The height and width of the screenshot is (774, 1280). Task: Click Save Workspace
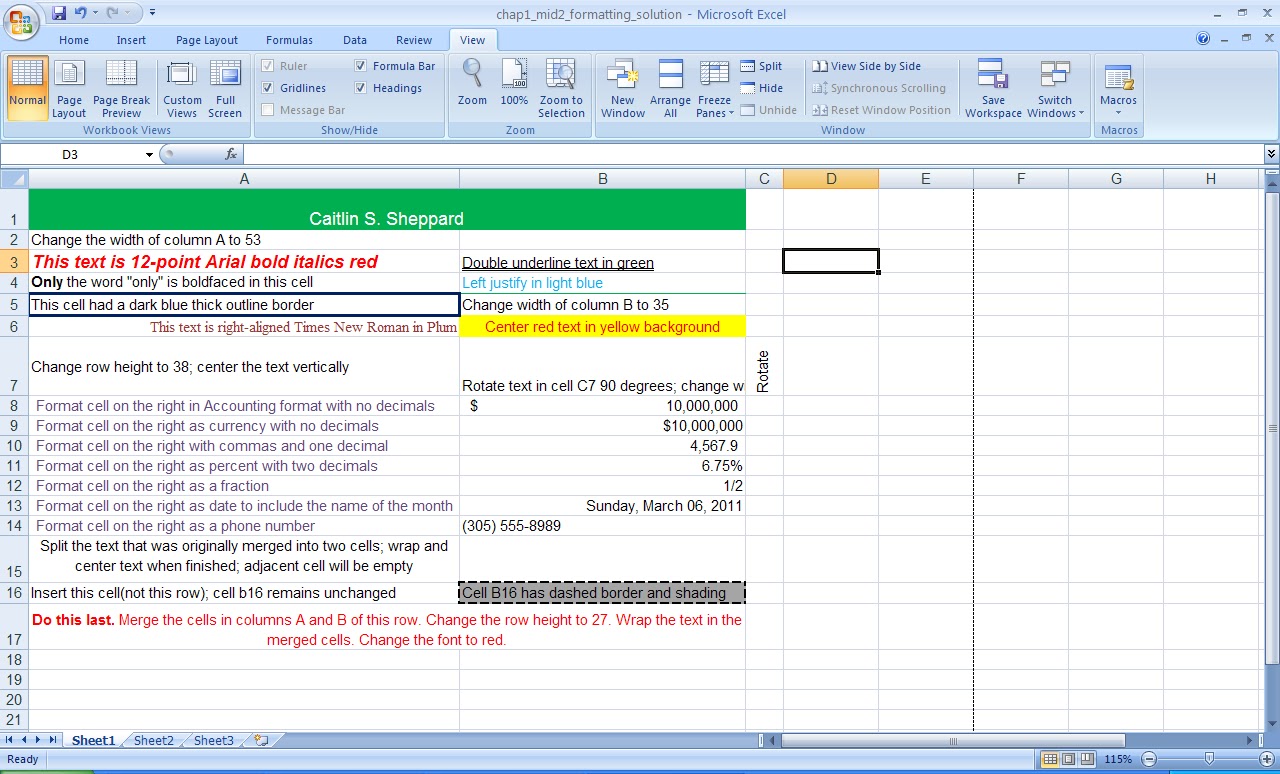click(993, 88)
